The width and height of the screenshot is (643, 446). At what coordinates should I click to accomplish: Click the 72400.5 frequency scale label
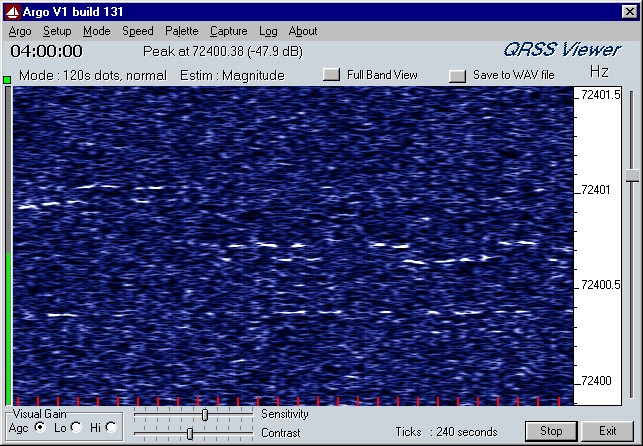click(601, 285)
